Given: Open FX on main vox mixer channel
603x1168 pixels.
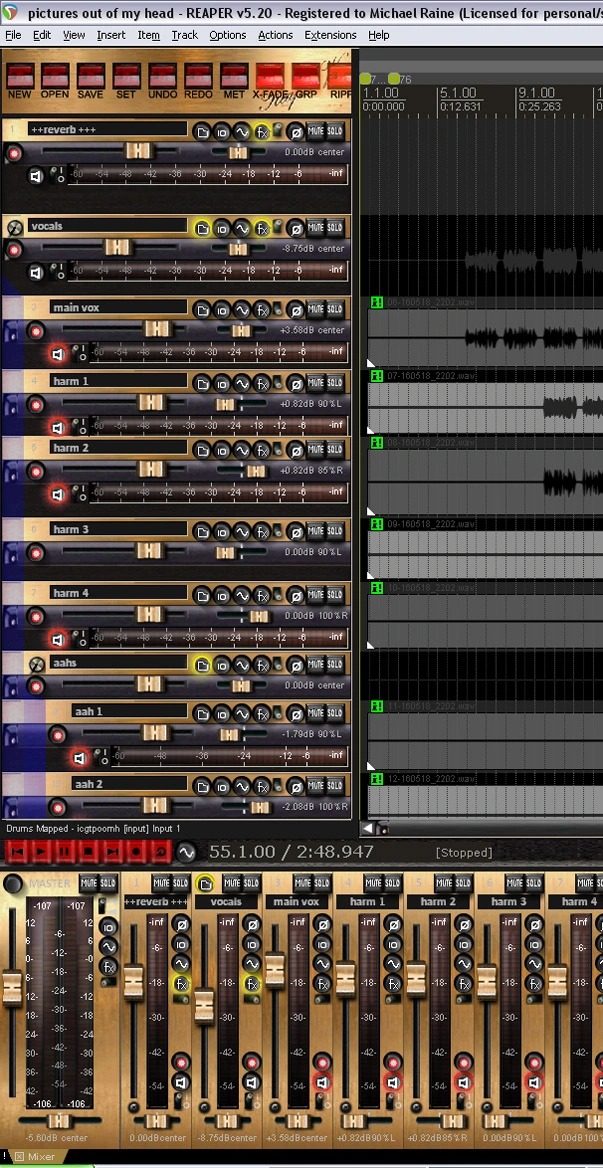Looking at the screenshot, I should point(322,984).
